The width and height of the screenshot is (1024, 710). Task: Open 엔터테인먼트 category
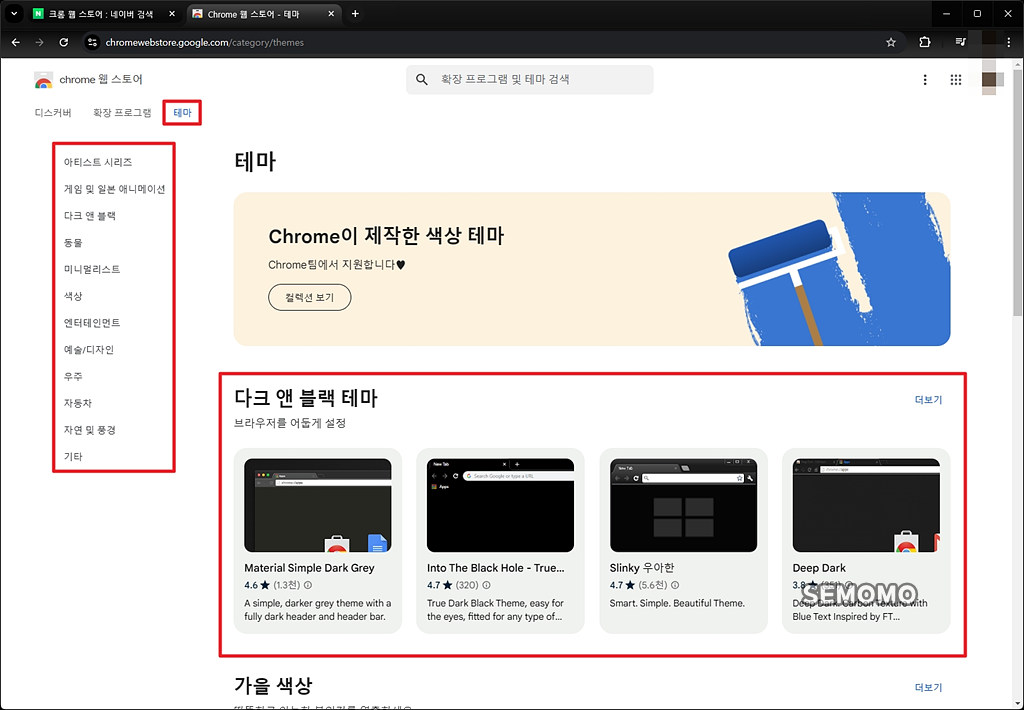coord(92,323)
